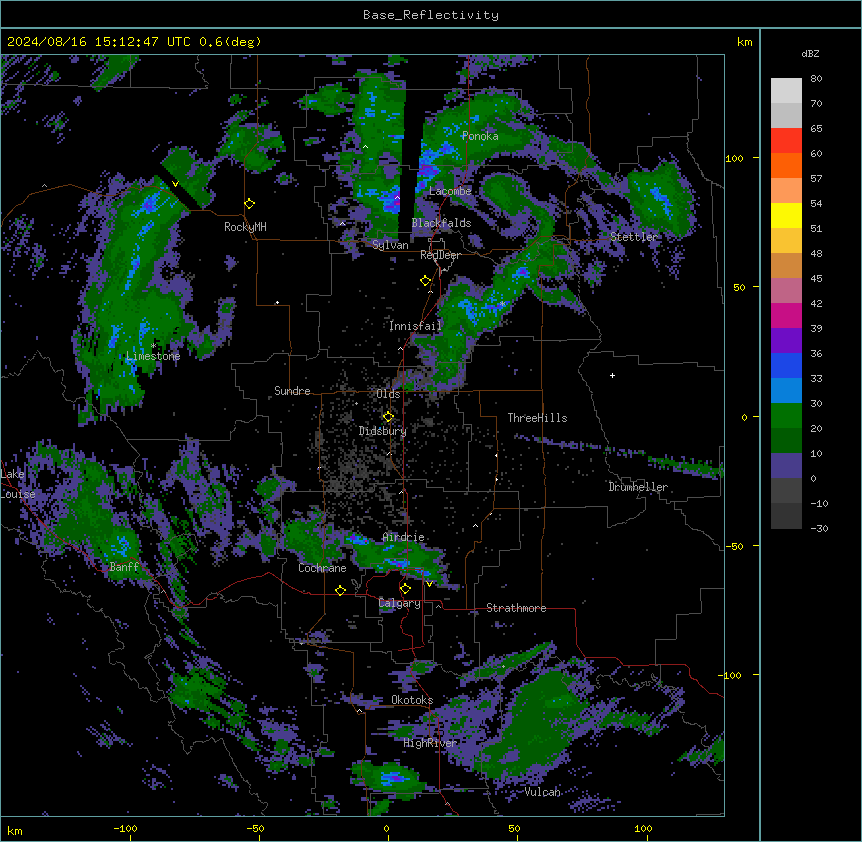Viewport: 862px width, 842px height.
Task: Click the pink swatch between 45 and 42 dBZ
Action: (786, 291)
